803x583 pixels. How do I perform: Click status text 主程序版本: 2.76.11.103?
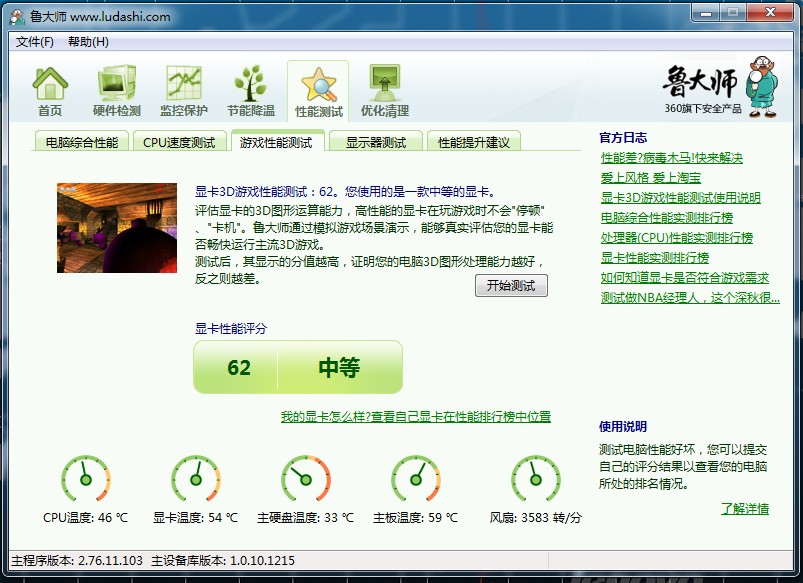[x=77, y=560]
